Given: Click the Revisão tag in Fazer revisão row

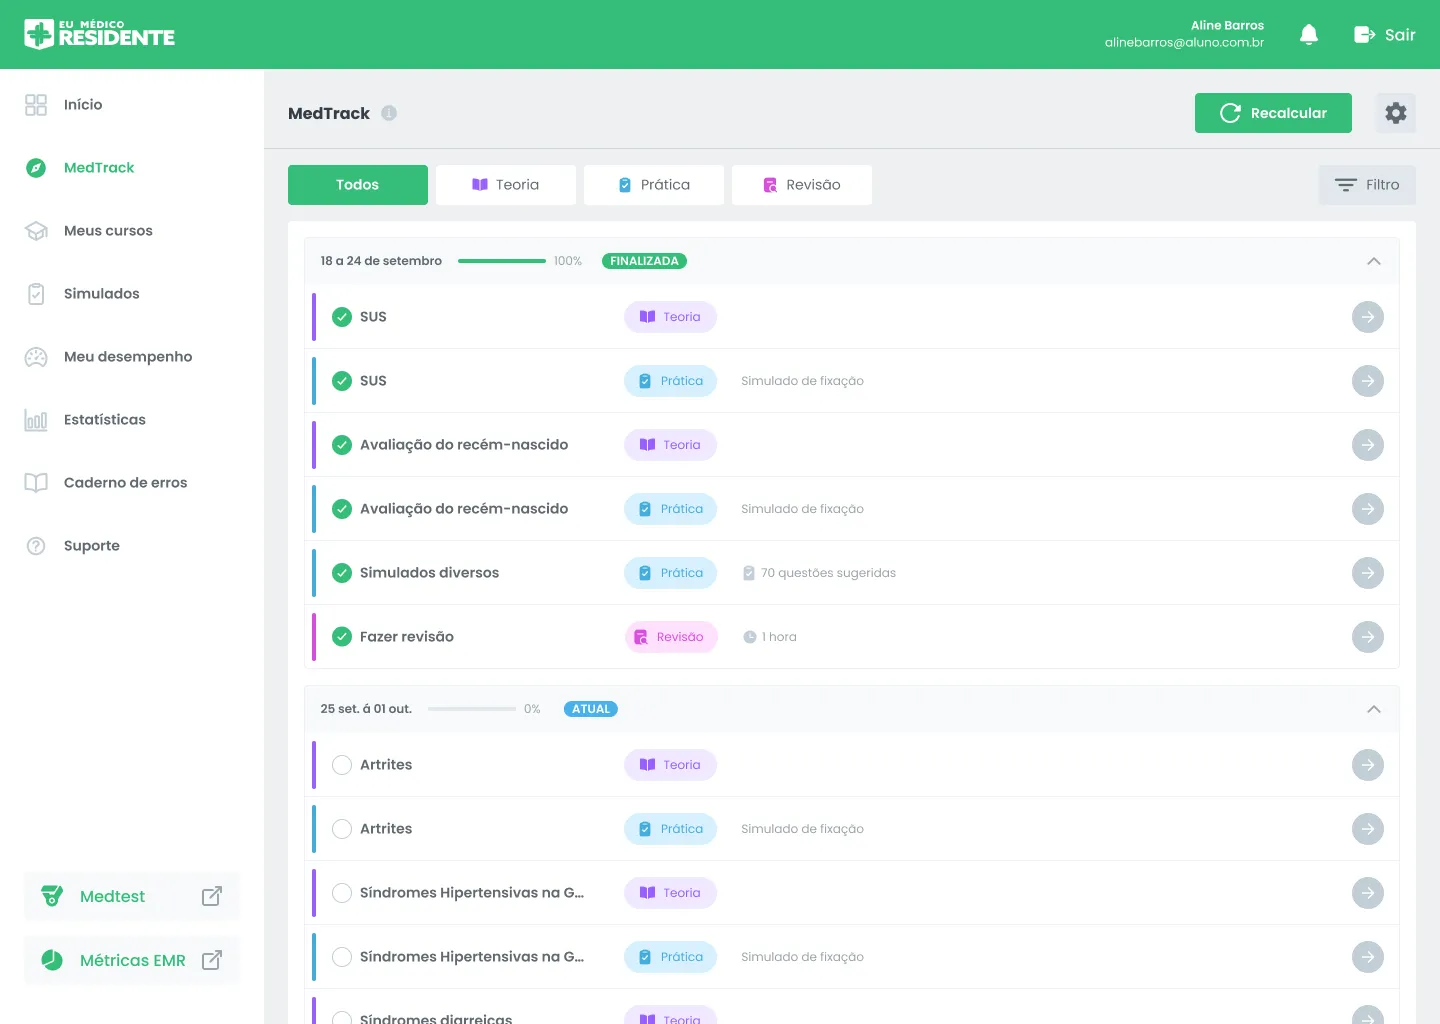Looking at the screenshot, I should [x=671, y=637].
